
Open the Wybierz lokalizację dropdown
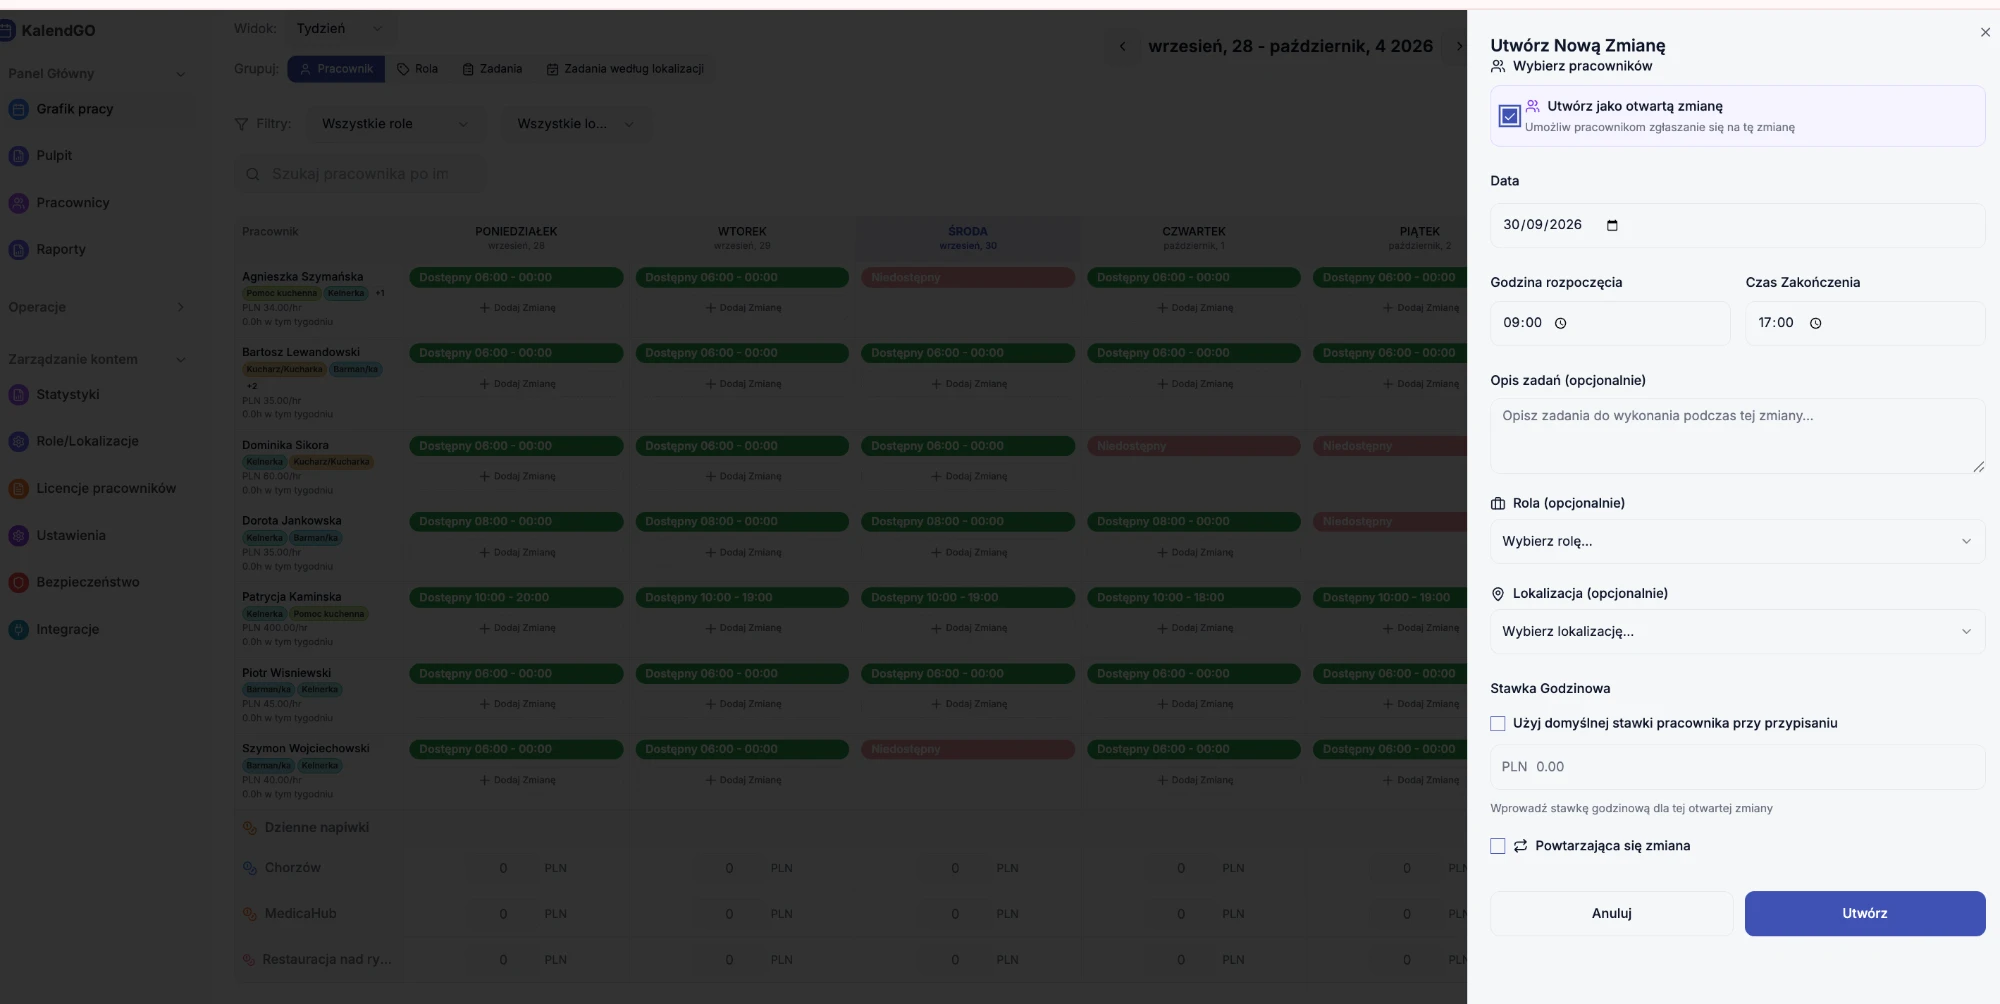click(x=1737, y=631)
